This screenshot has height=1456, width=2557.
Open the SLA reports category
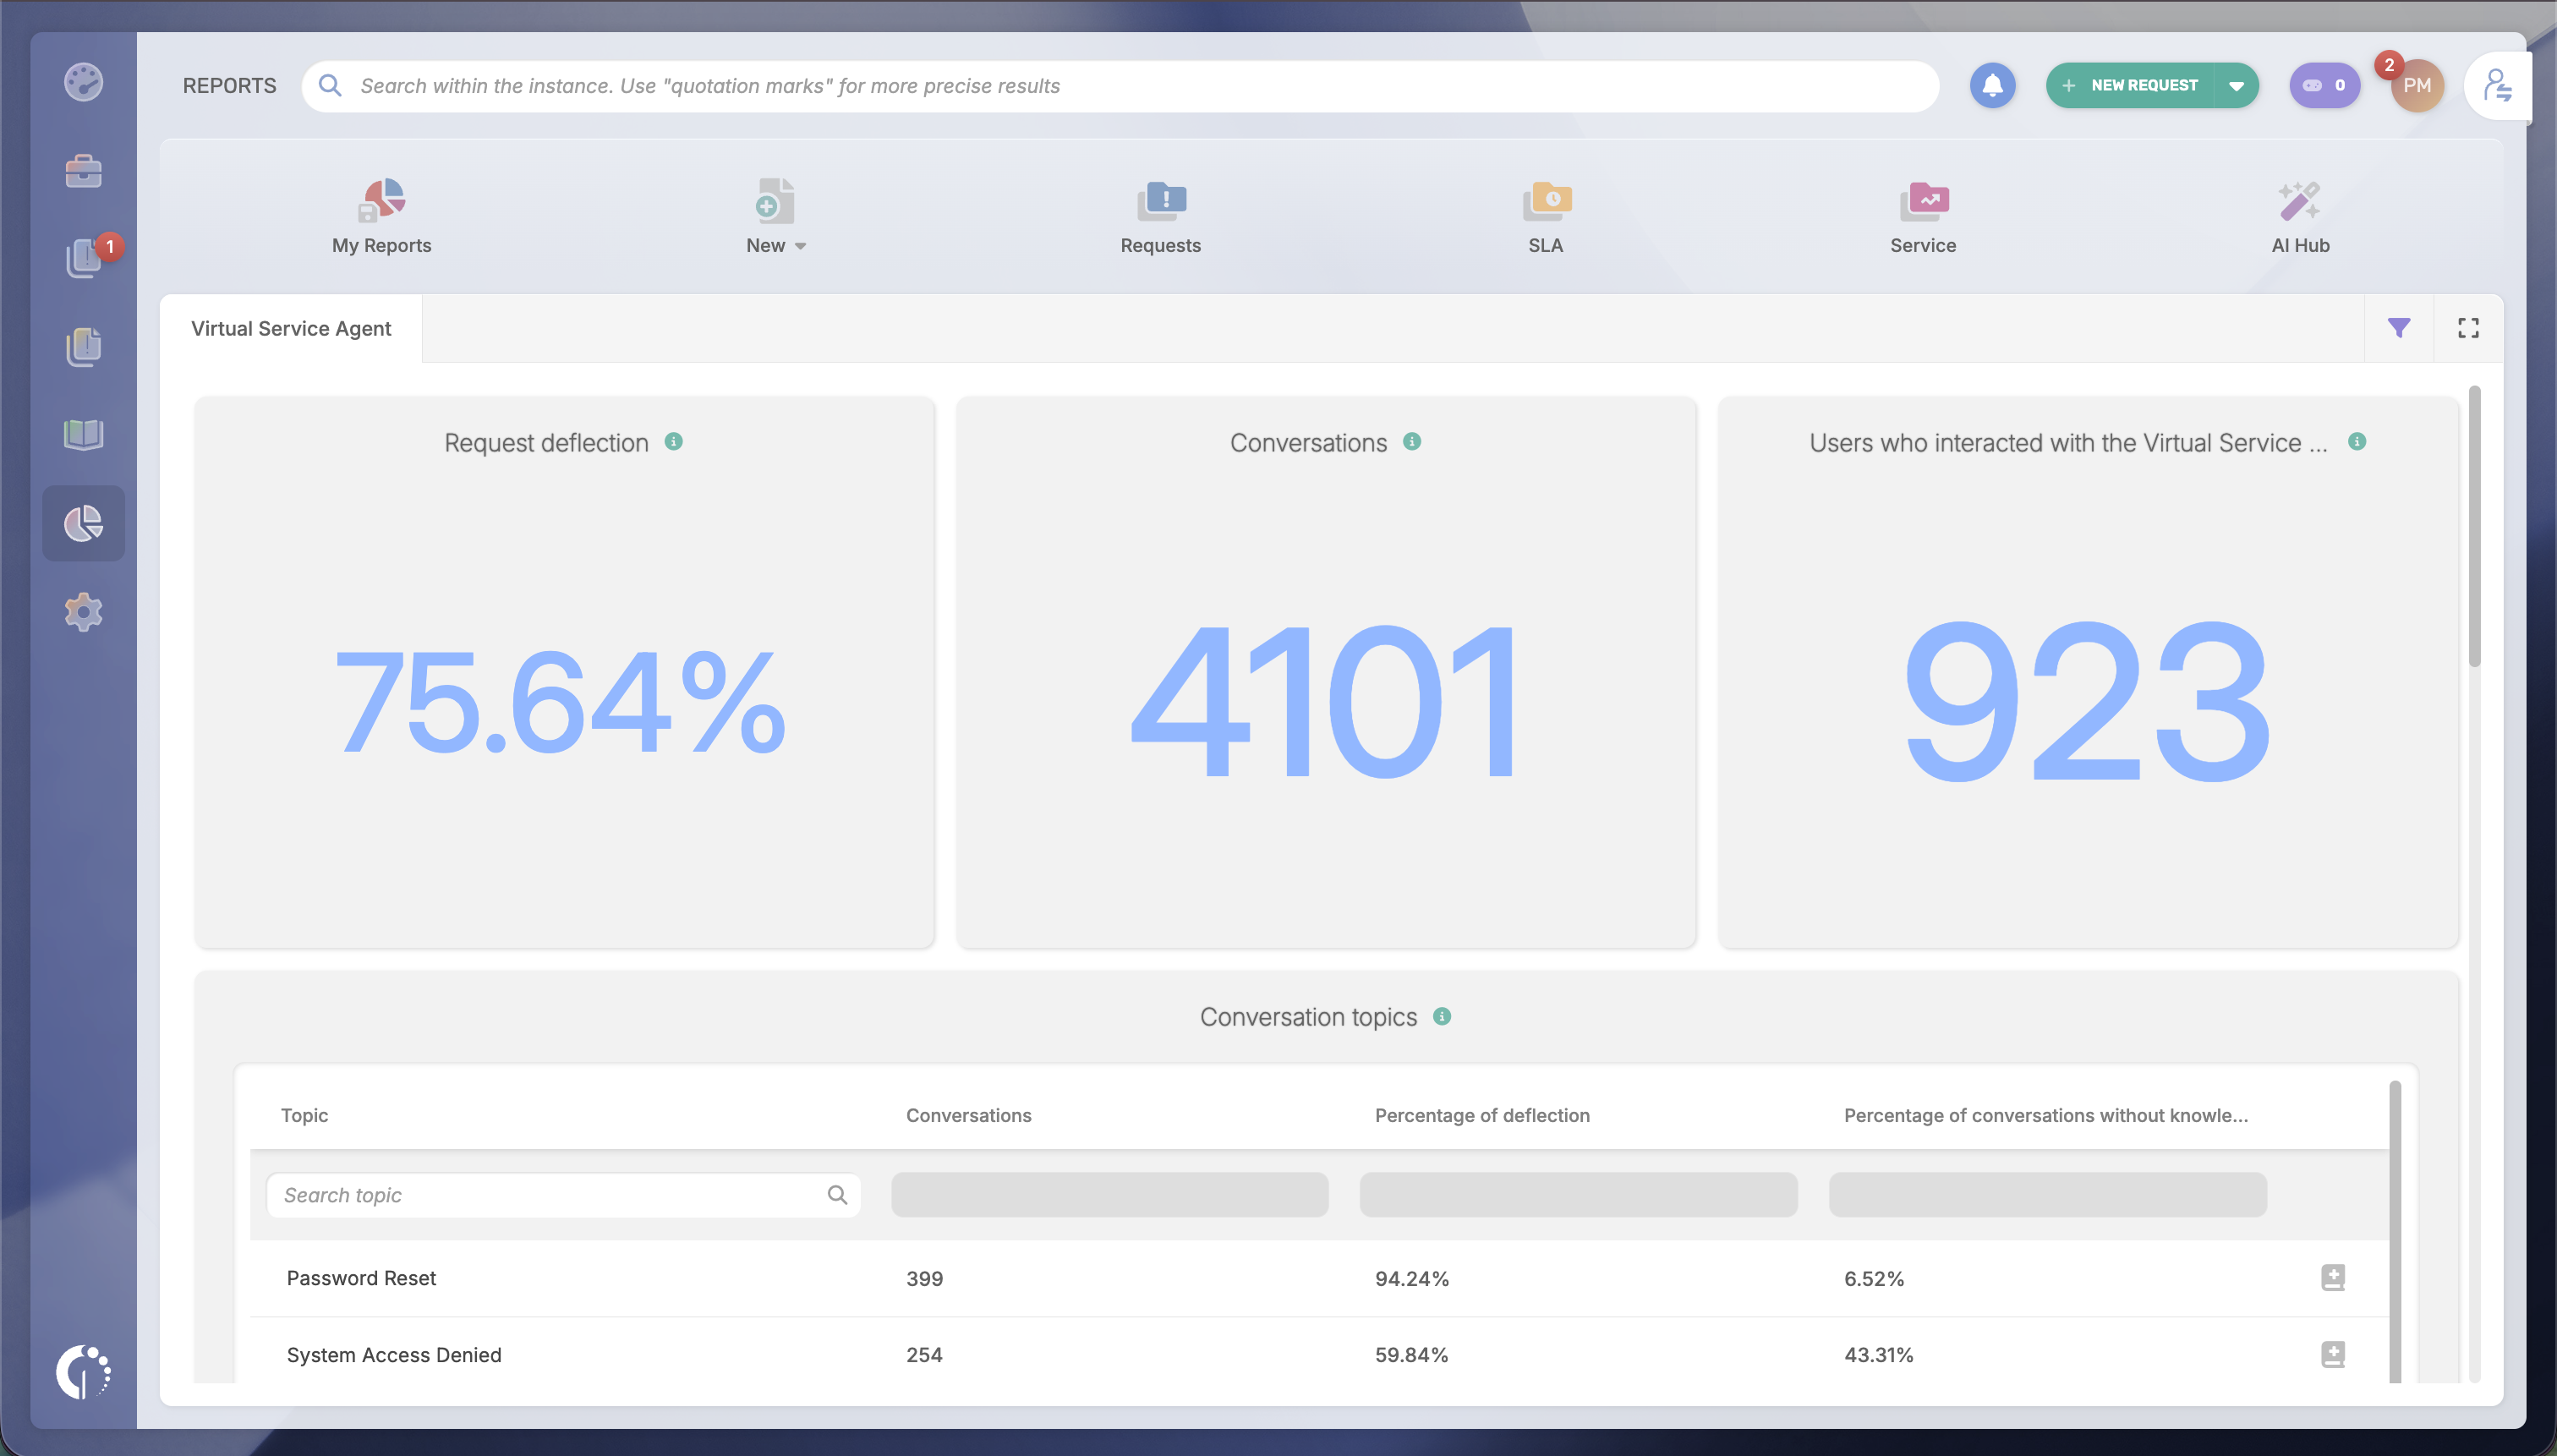(1546, 217)
